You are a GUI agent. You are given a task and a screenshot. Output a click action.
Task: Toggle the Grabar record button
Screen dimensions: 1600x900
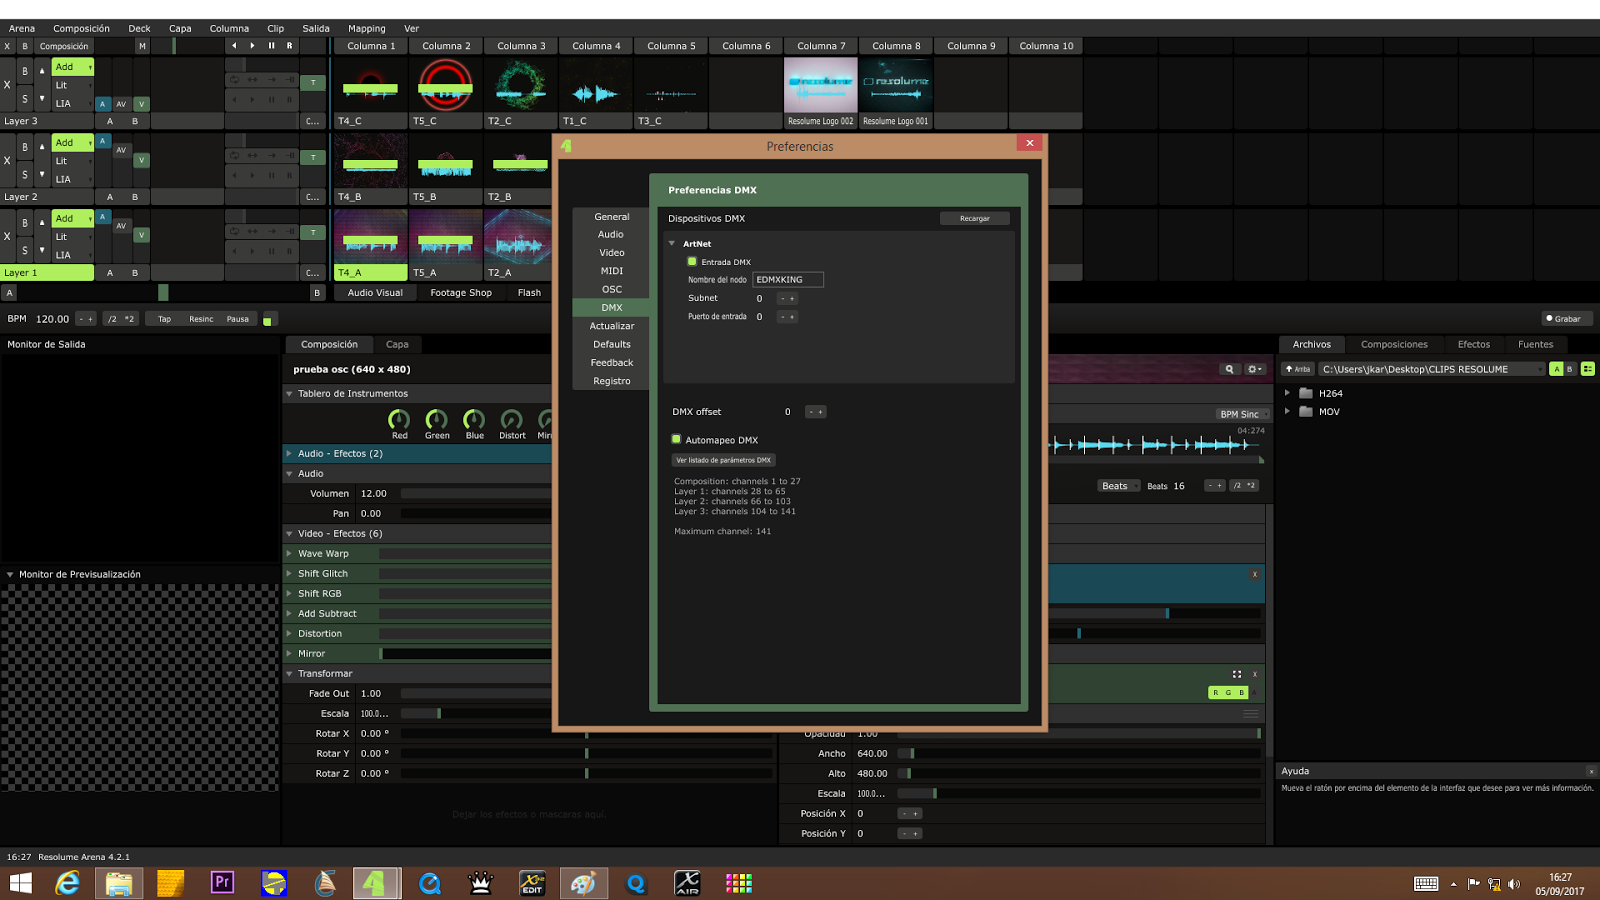[1565, 319]
